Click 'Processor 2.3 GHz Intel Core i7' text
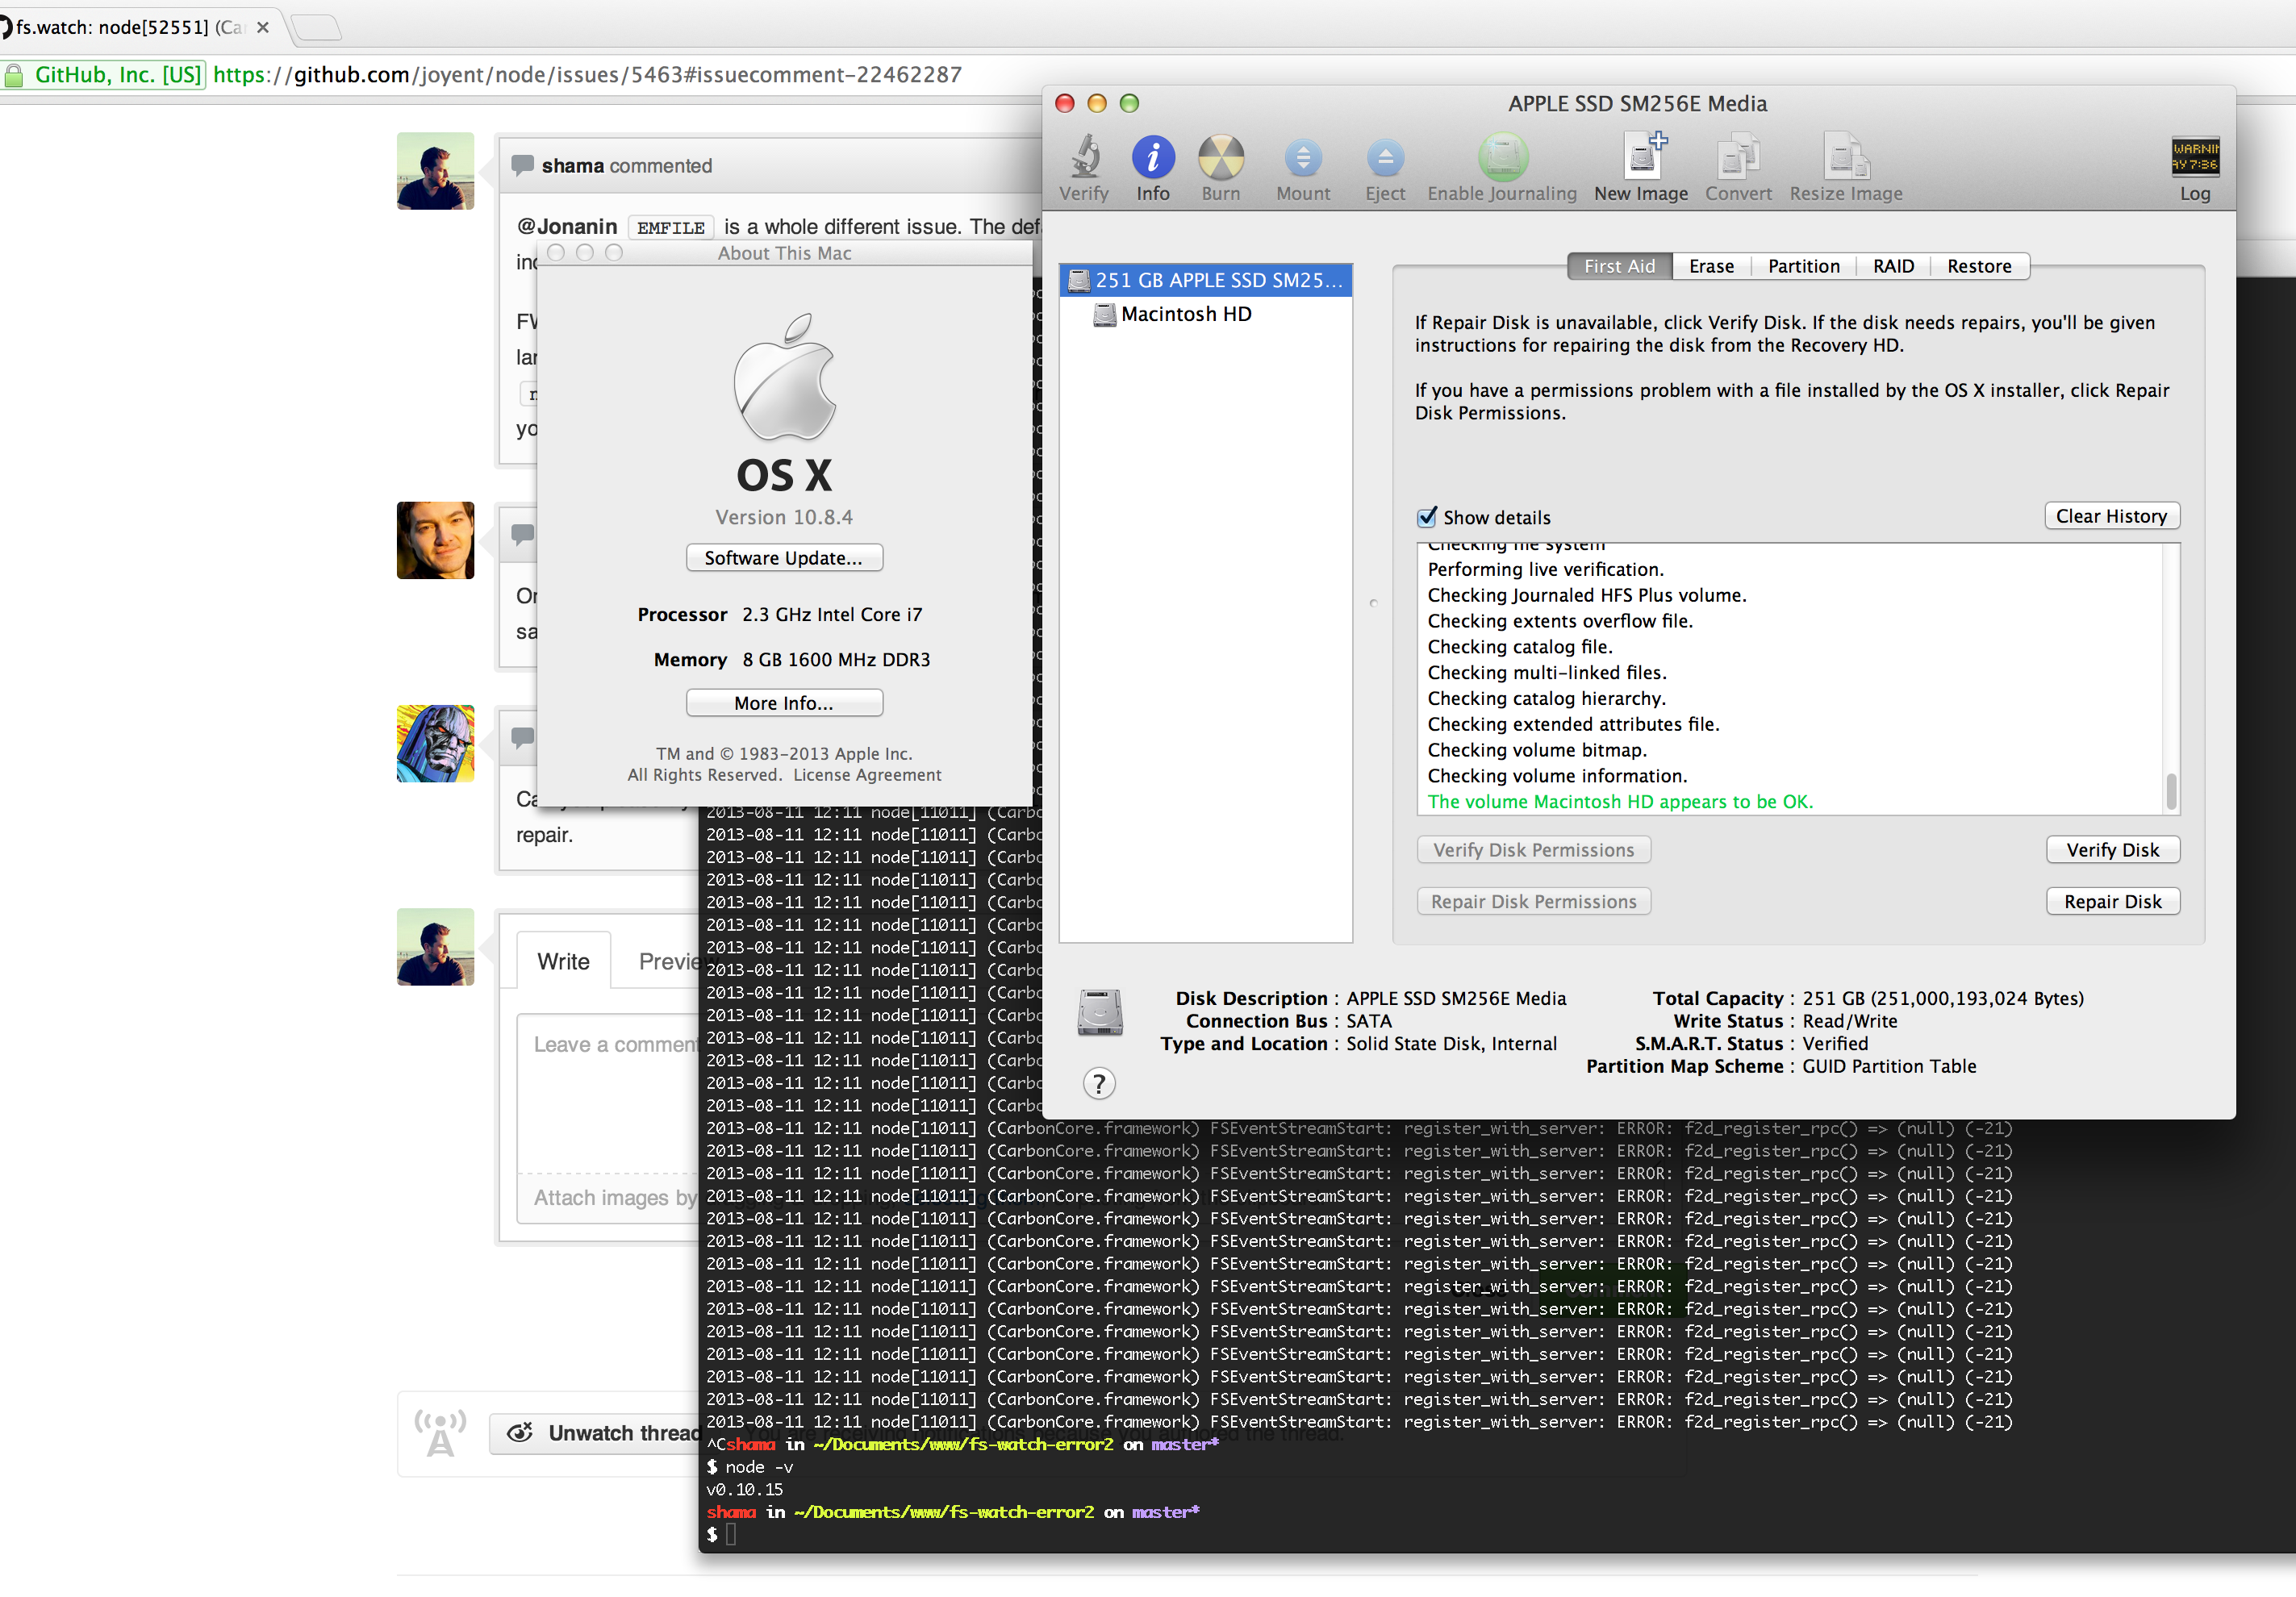The height and width of the screenshot is (1597, 2296). click(779, 615)
